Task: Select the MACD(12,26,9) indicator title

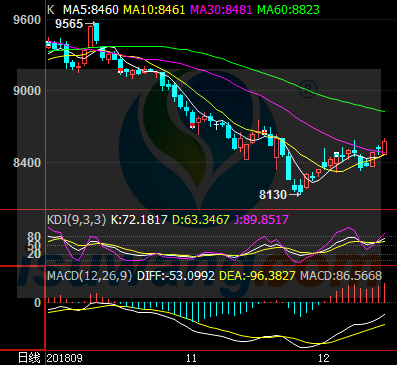Action: point(90,276)
